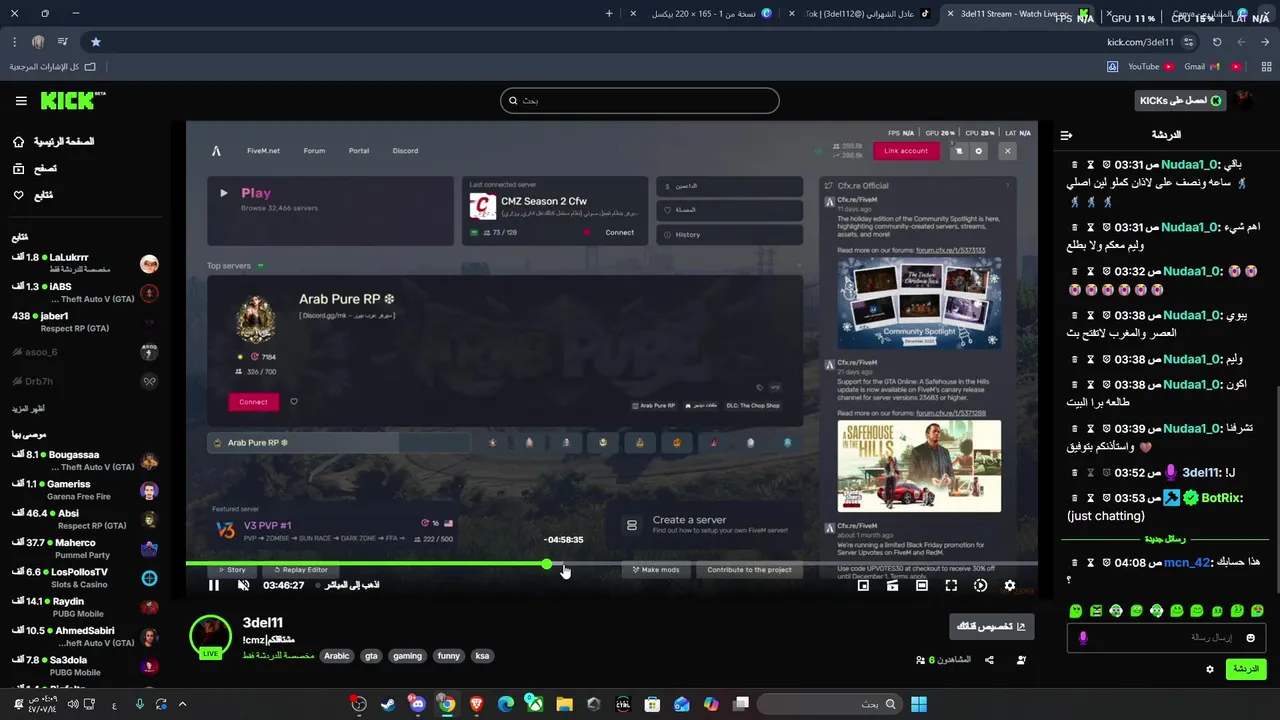1280x720 pixels.
Task: Open the emoji picker in the chat box
Action: pos(1250,637)
